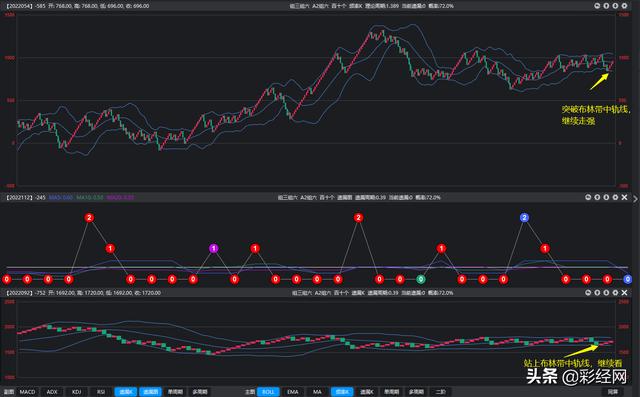Click fourth round icon in top chart header
This screenshot has height=397, width=640.
tap(624, 6)
